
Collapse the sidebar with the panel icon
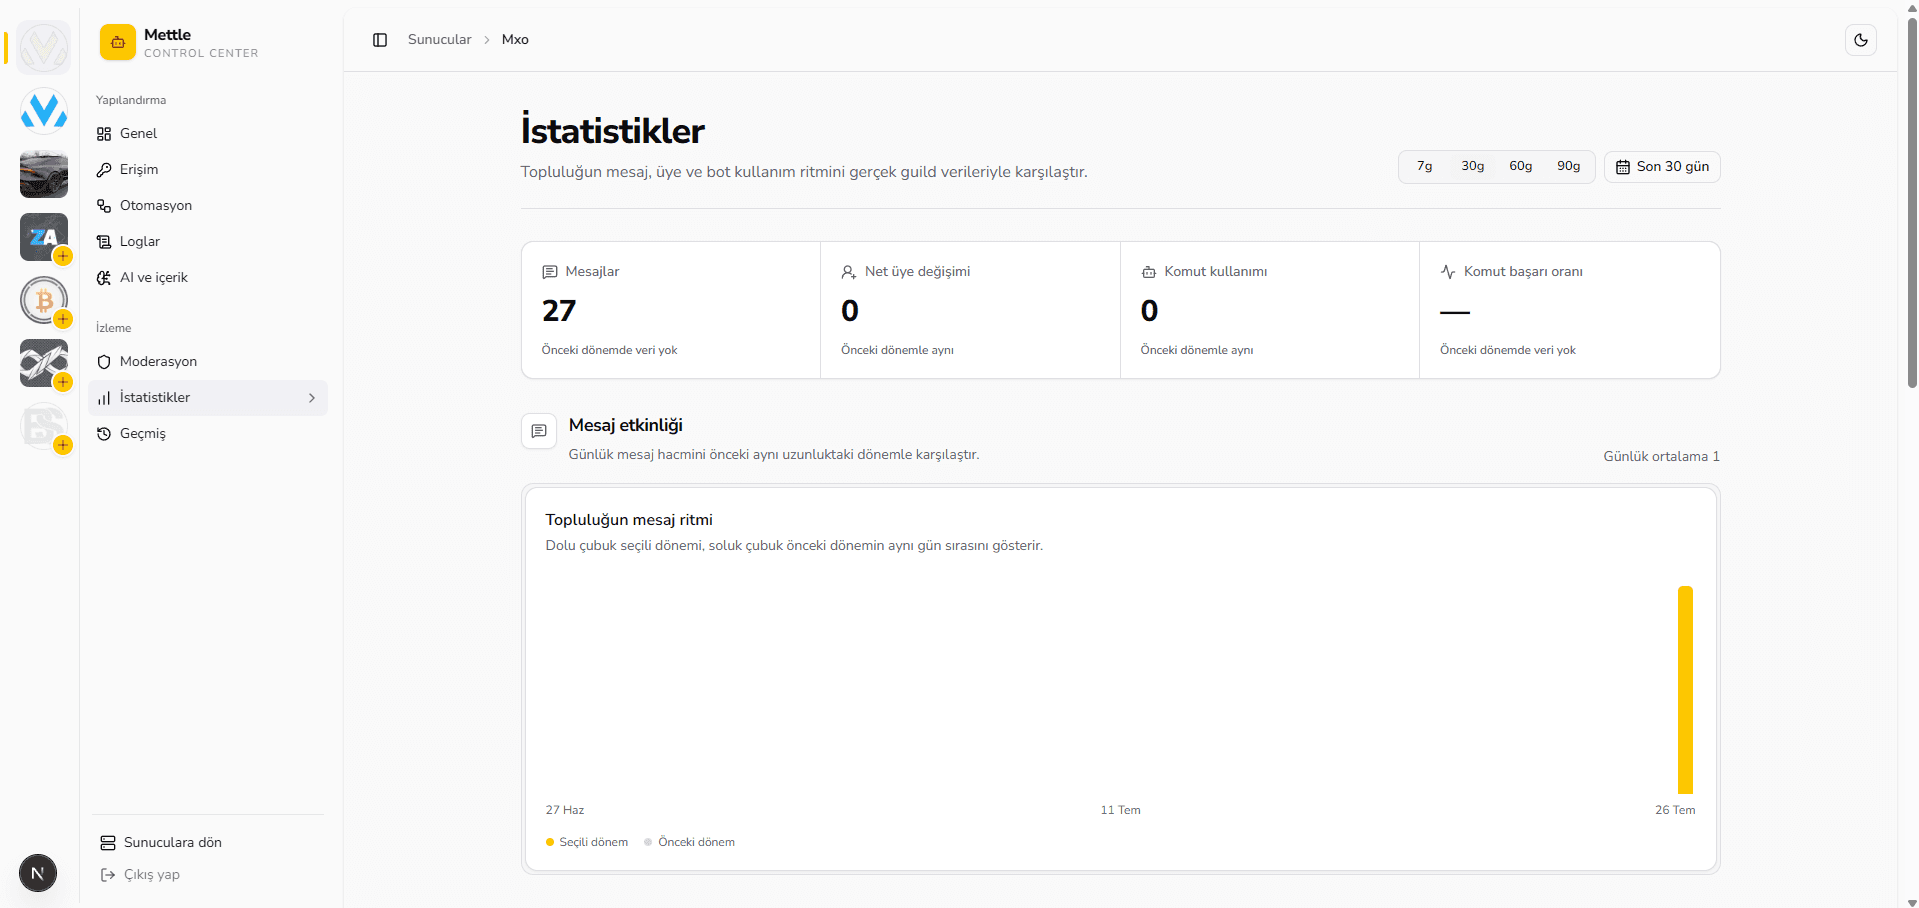[380, 40]
